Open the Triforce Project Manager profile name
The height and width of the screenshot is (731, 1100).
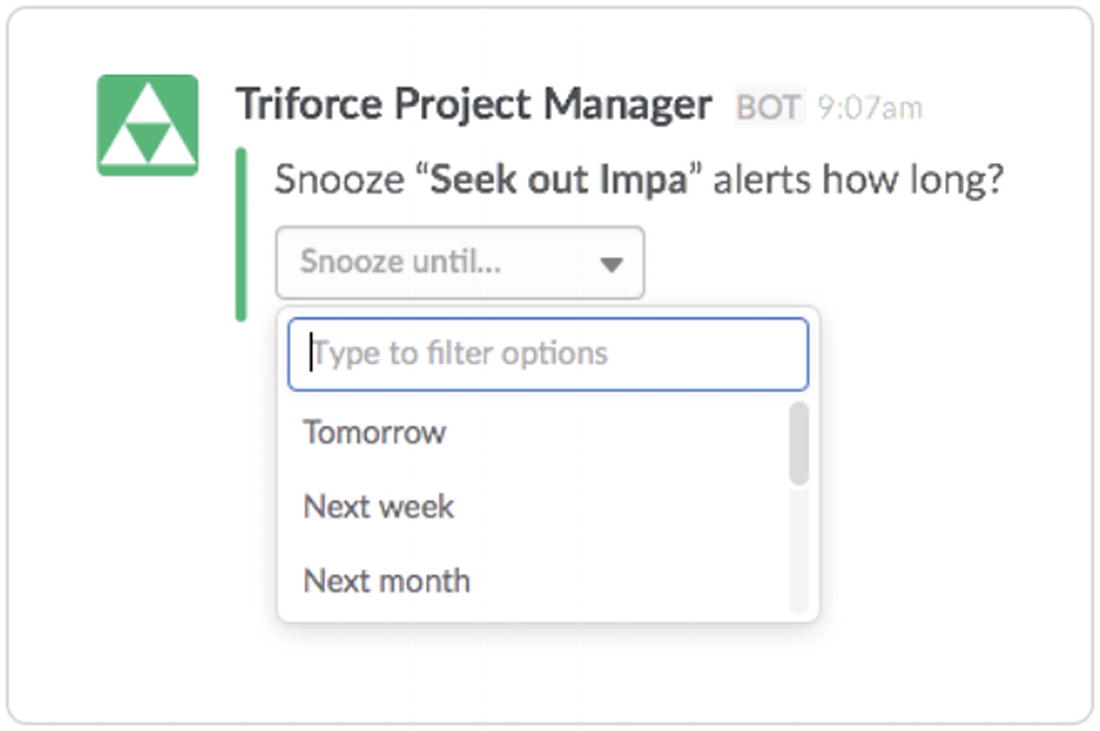pos(474,105)
